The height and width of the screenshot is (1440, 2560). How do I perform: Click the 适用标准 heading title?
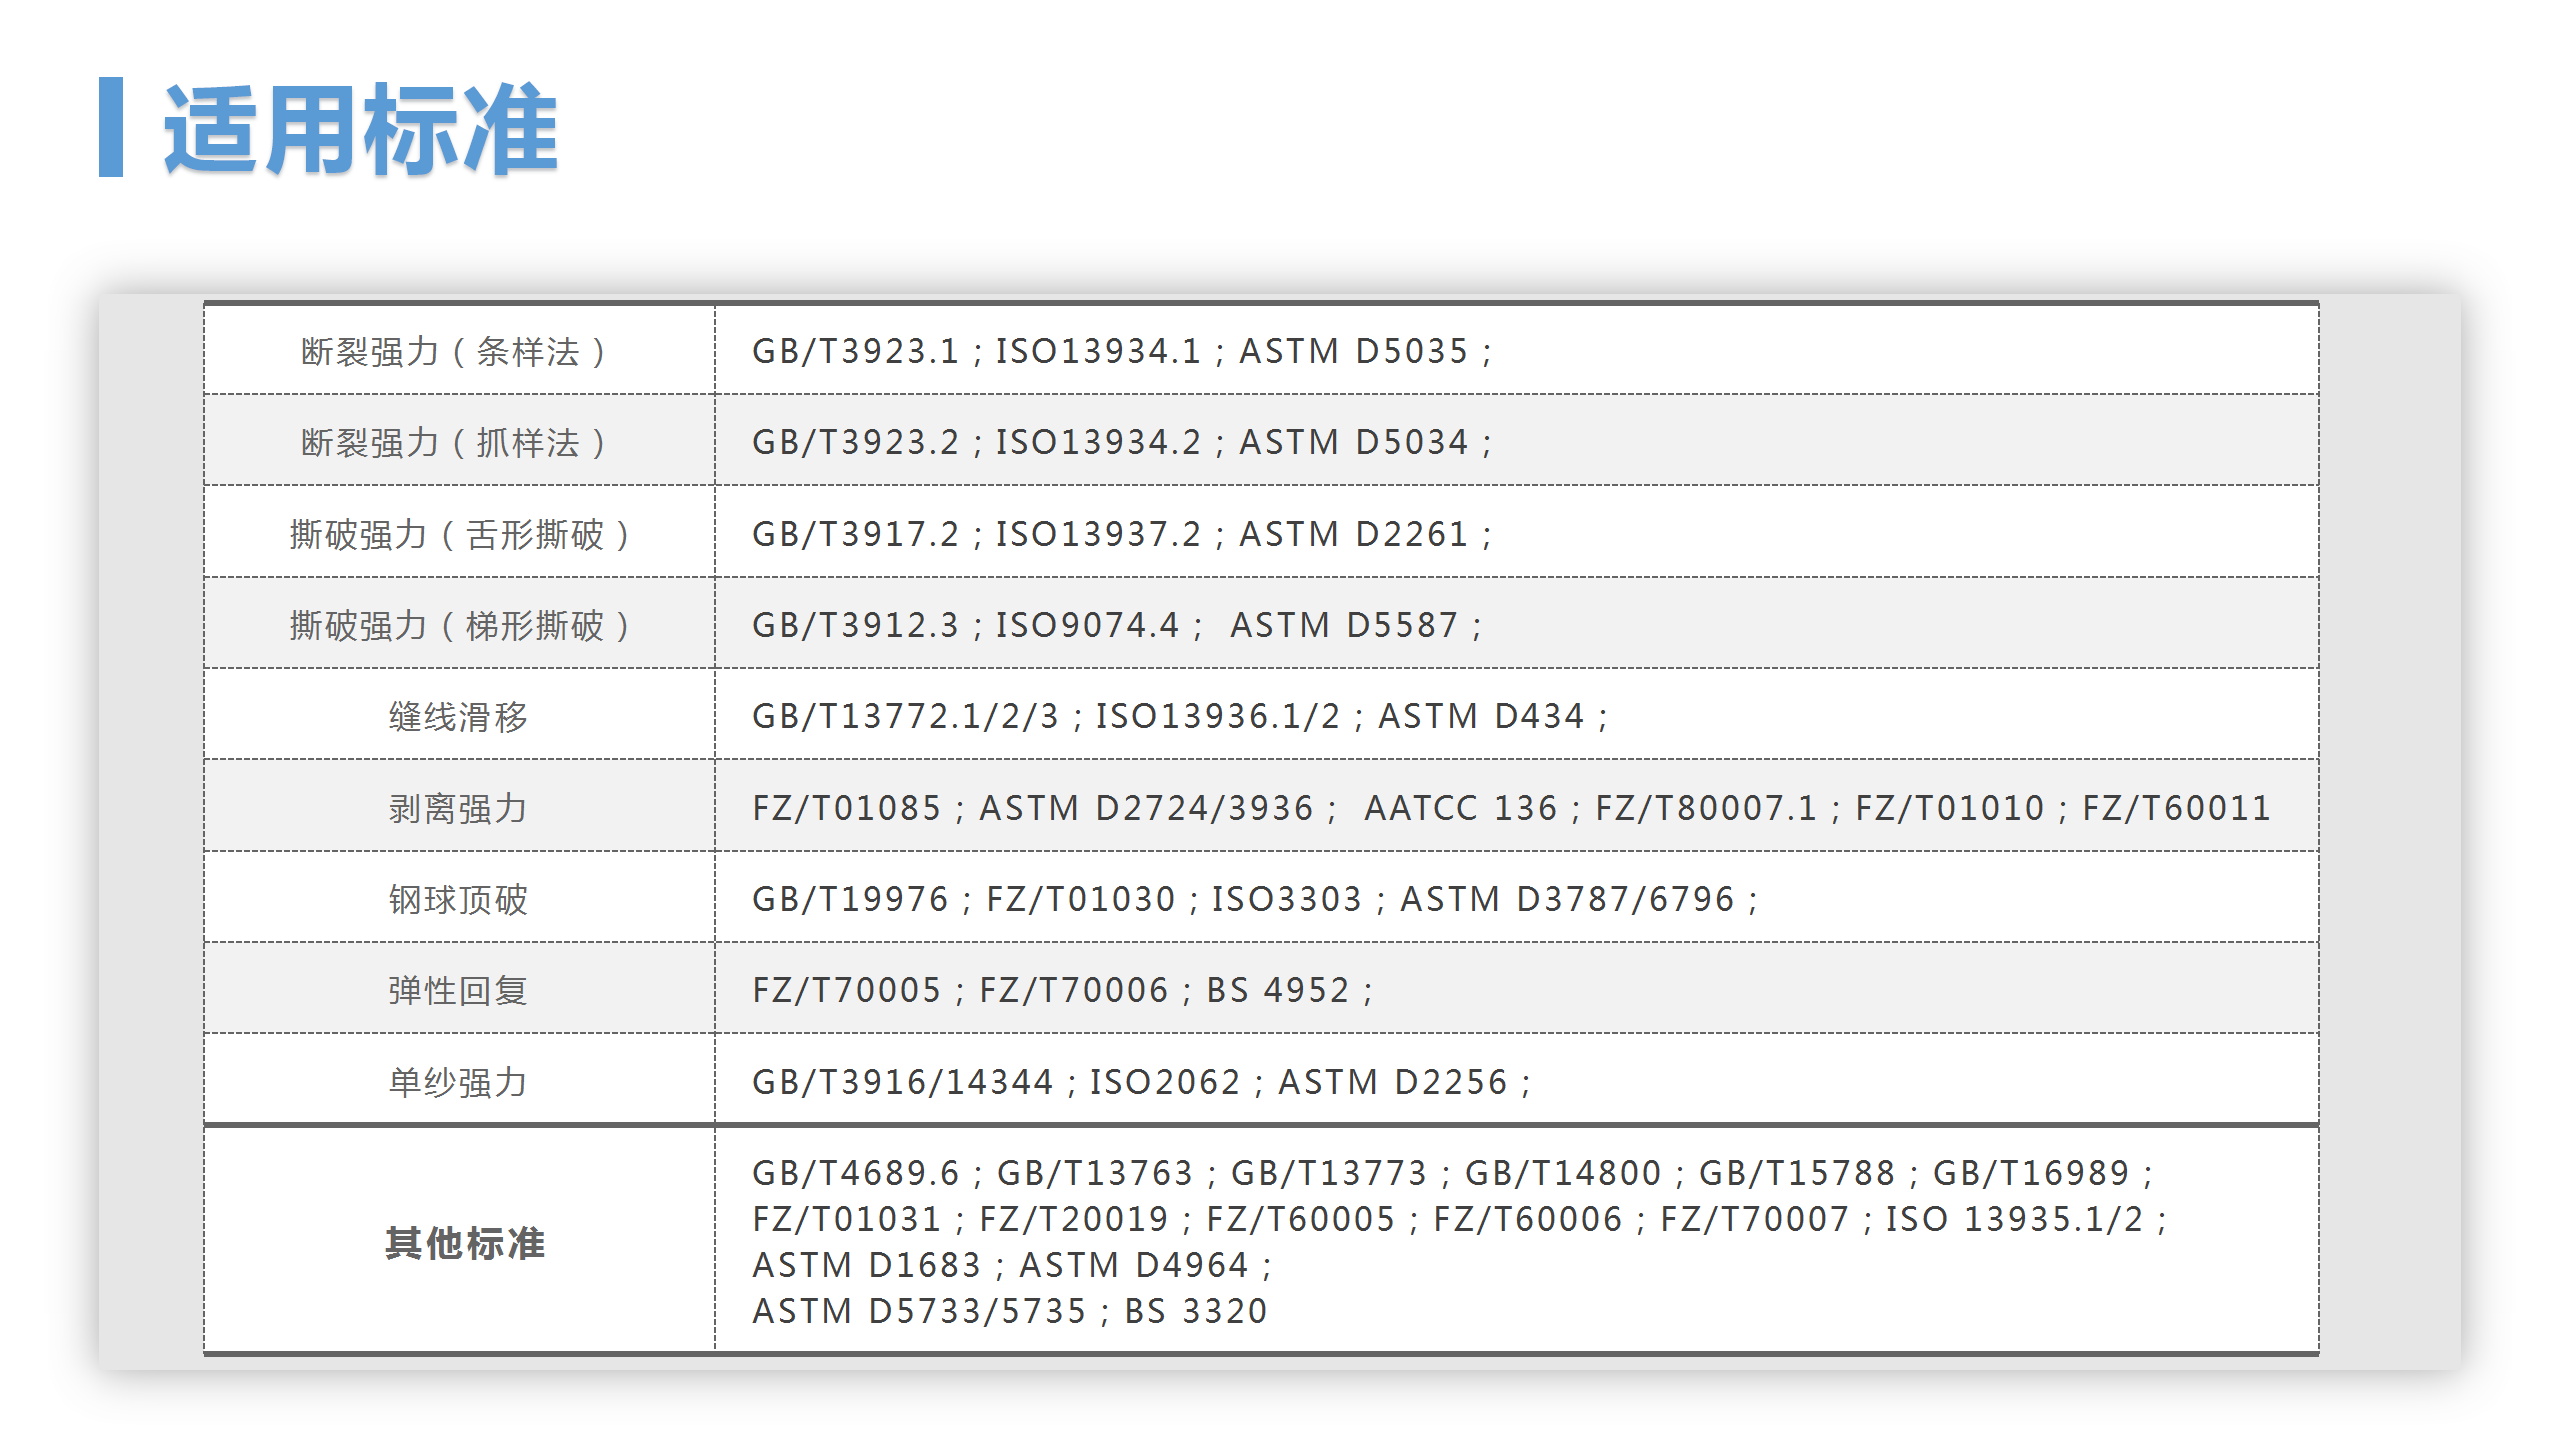click(360, 130)
